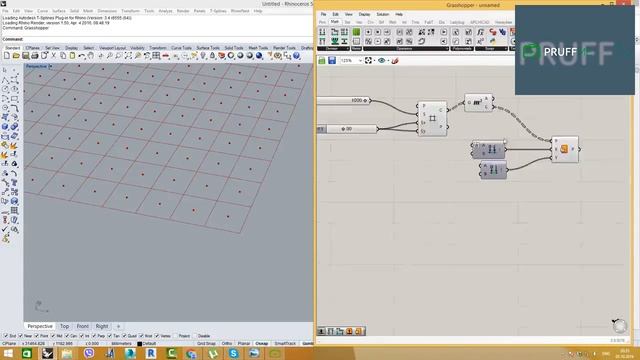Click Zoom Extents icon in Grasshopper canvas toolbar
The height and width of the screenshot is (360, 640).
(368, 60)
